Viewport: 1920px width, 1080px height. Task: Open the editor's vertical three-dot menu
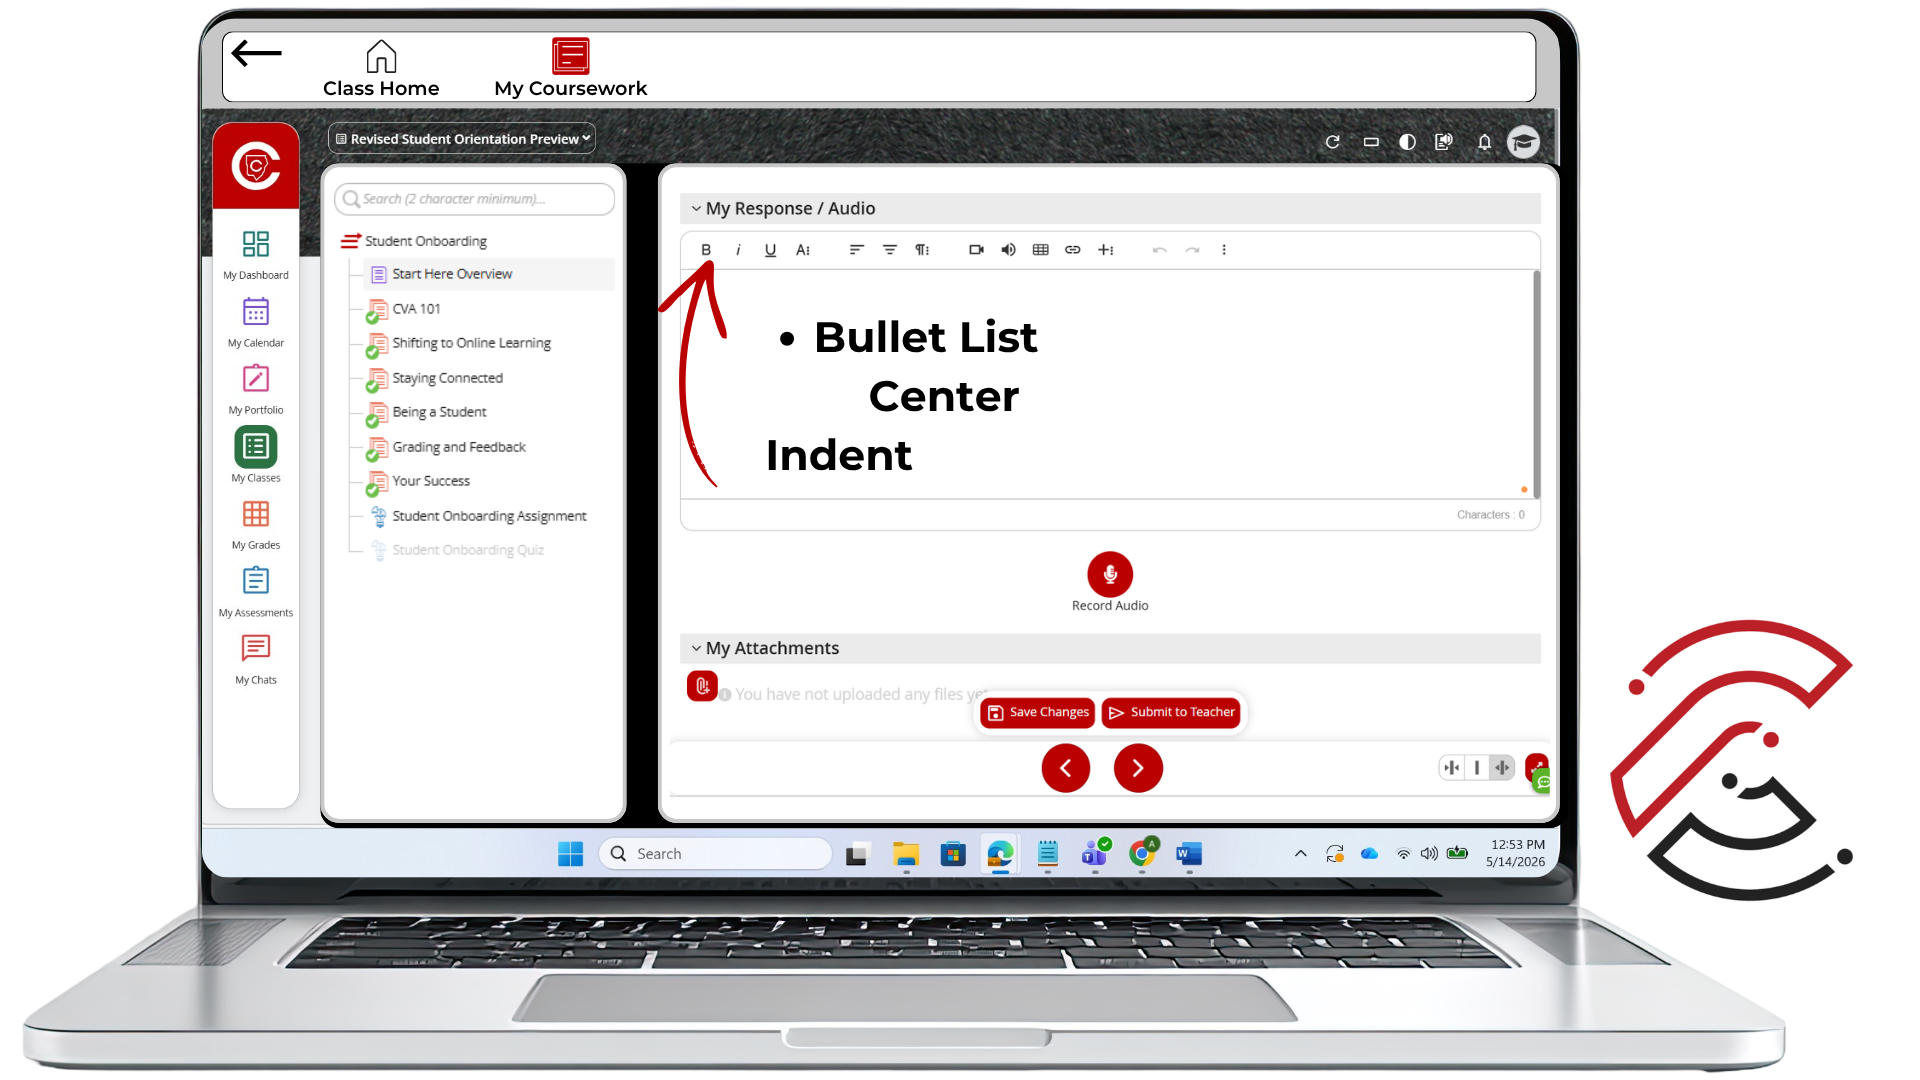(x=1224, y=250)
